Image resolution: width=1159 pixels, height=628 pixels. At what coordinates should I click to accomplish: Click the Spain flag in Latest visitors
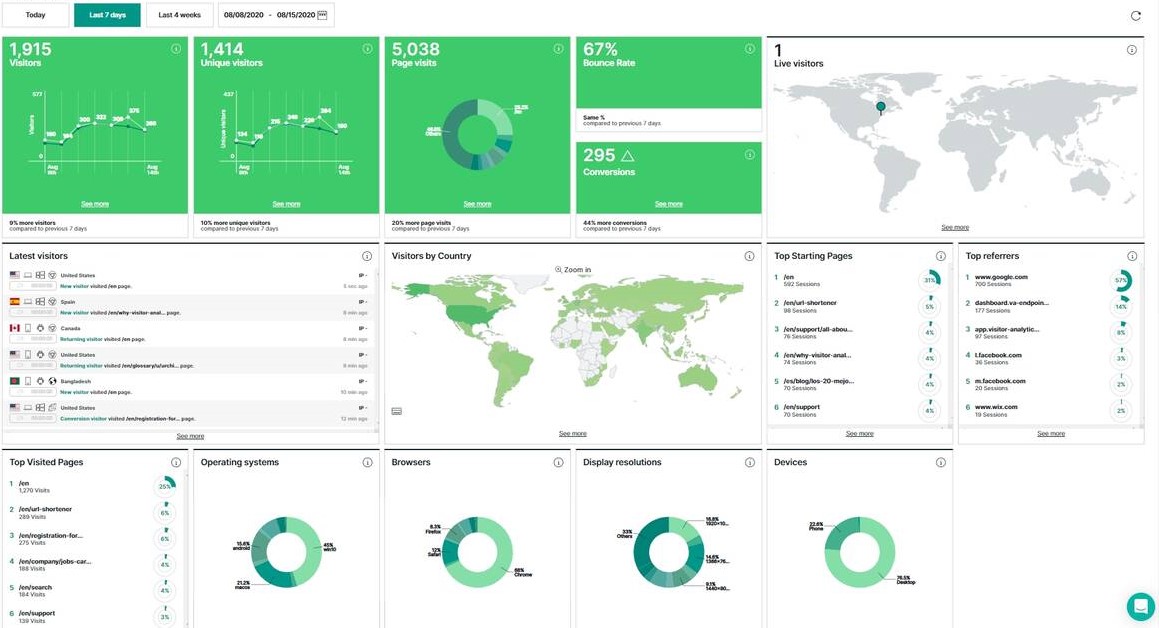15,301
